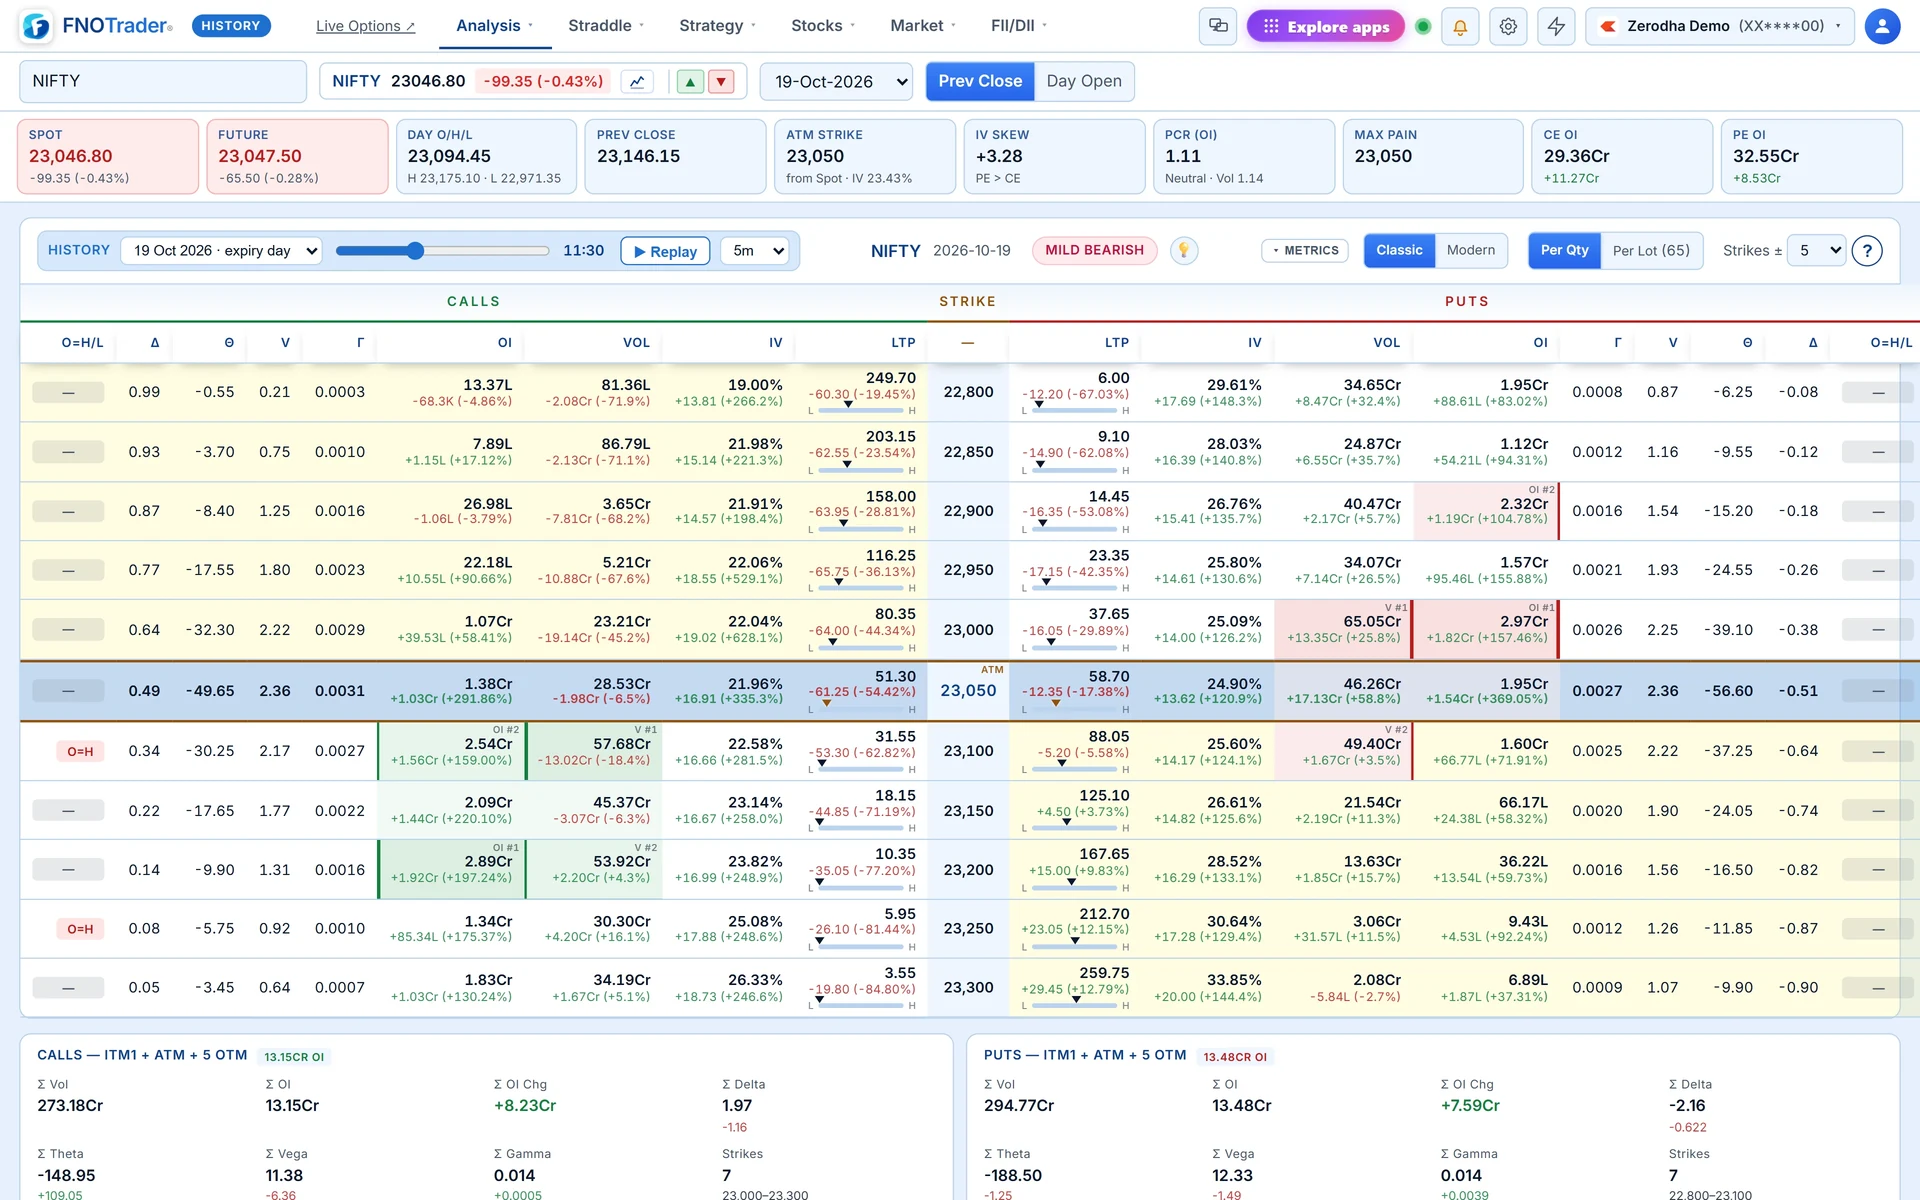Open the settings gear icon

(1508, 27)
